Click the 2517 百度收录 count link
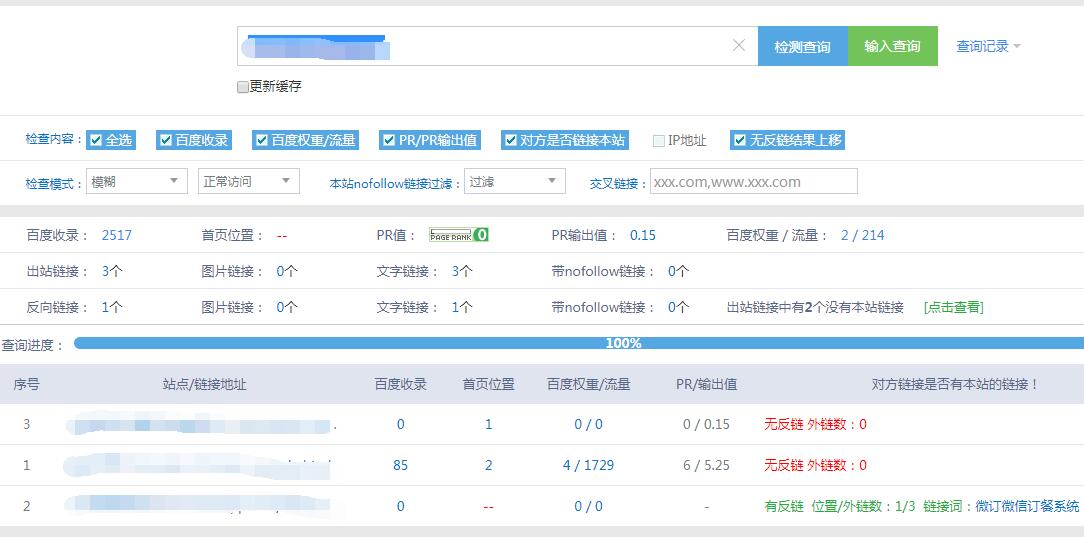This screenshot has width=1084, height=537. 117,235
